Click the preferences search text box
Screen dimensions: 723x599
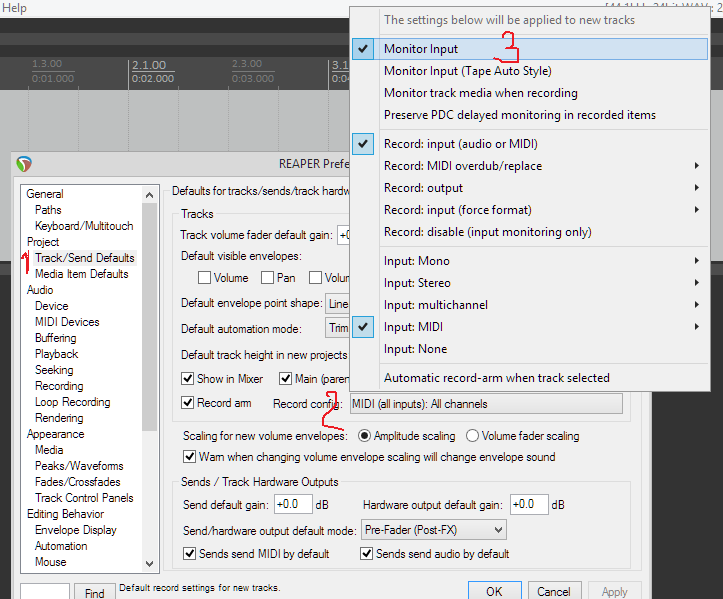coord(45,592)
